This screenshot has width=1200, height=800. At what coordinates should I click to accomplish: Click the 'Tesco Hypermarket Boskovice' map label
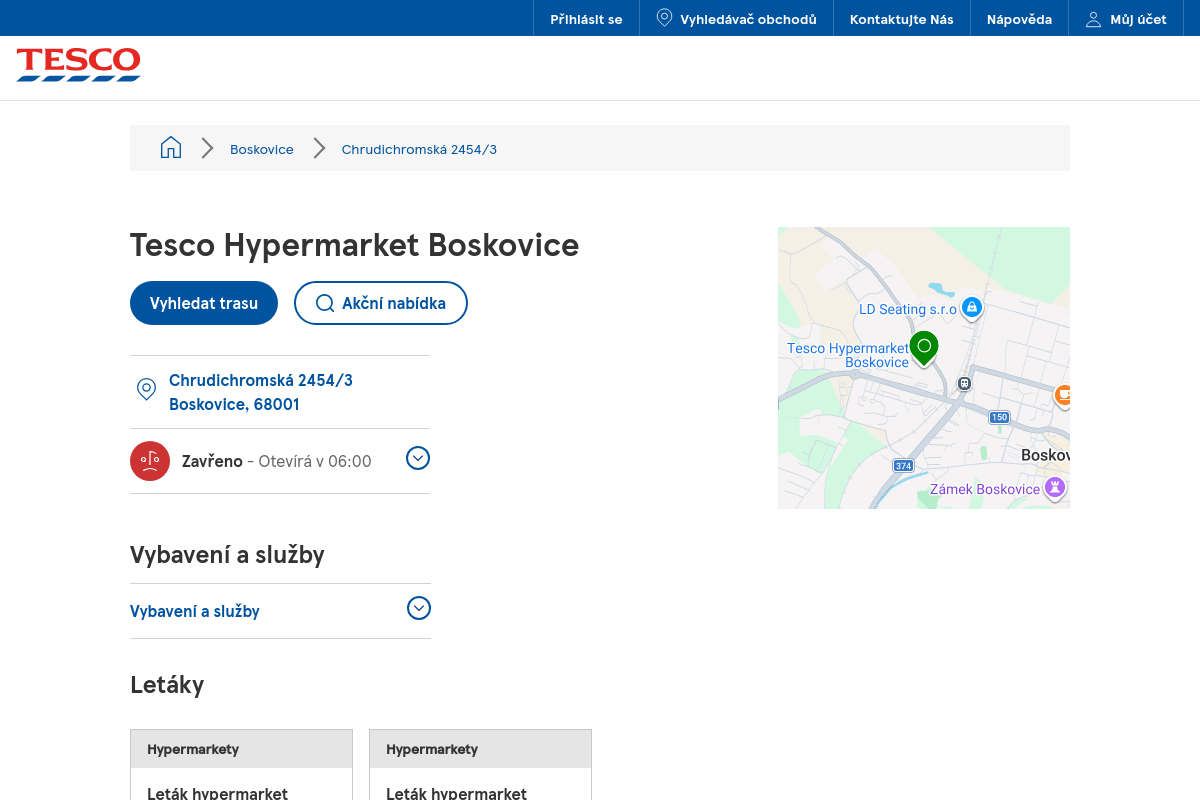coord(848,355)
